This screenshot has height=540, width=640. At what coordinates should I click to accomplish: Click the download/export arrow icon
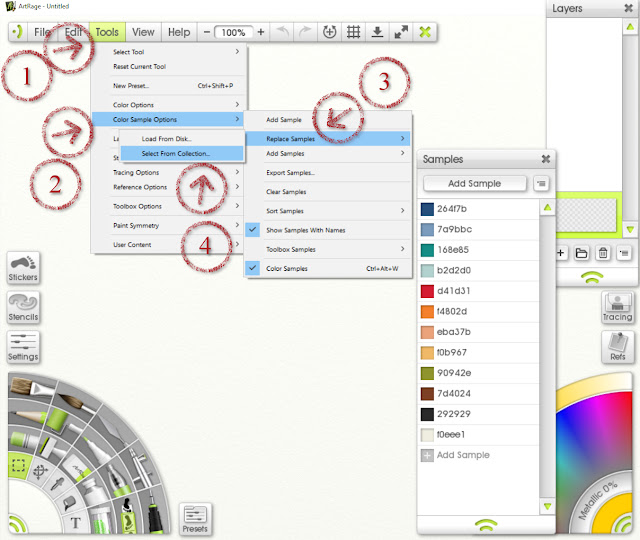377,32
